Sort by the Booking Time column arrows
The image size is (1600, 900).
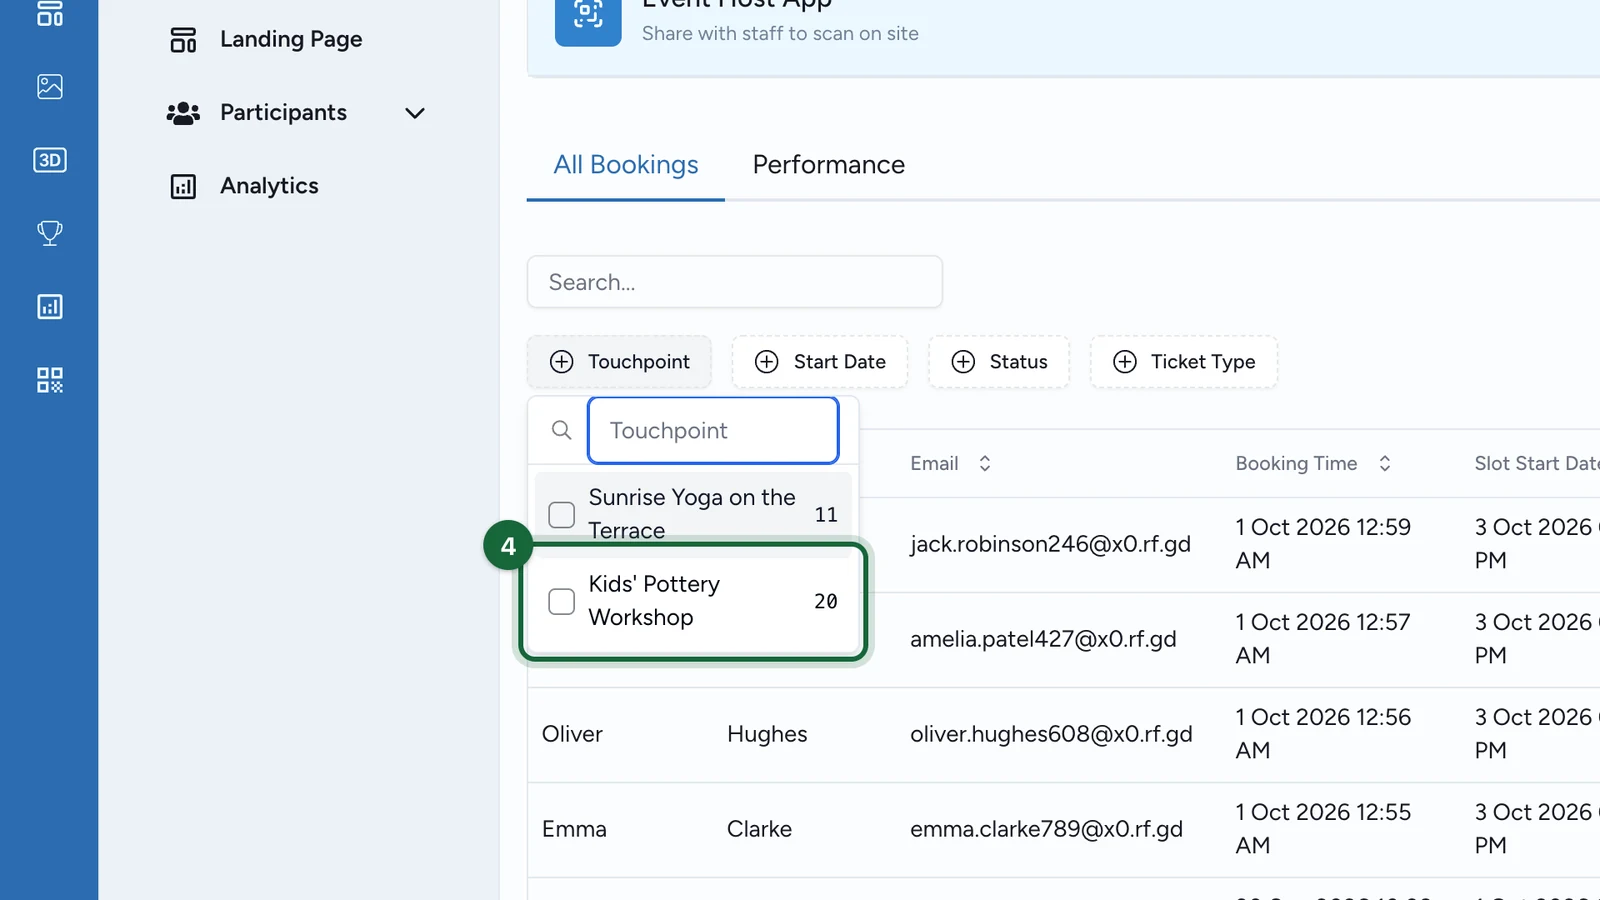1385,463
